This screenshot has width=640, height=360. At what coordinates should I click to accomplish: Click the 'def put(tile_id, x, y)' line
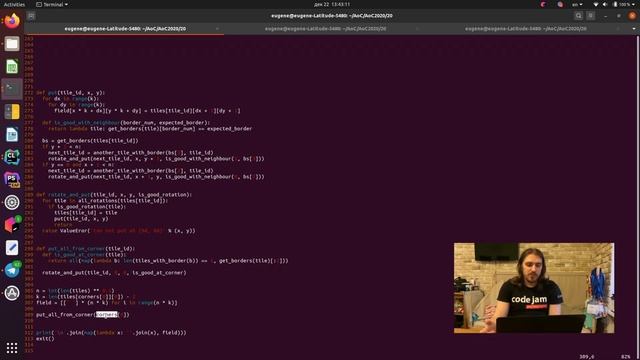click(71, 93)
